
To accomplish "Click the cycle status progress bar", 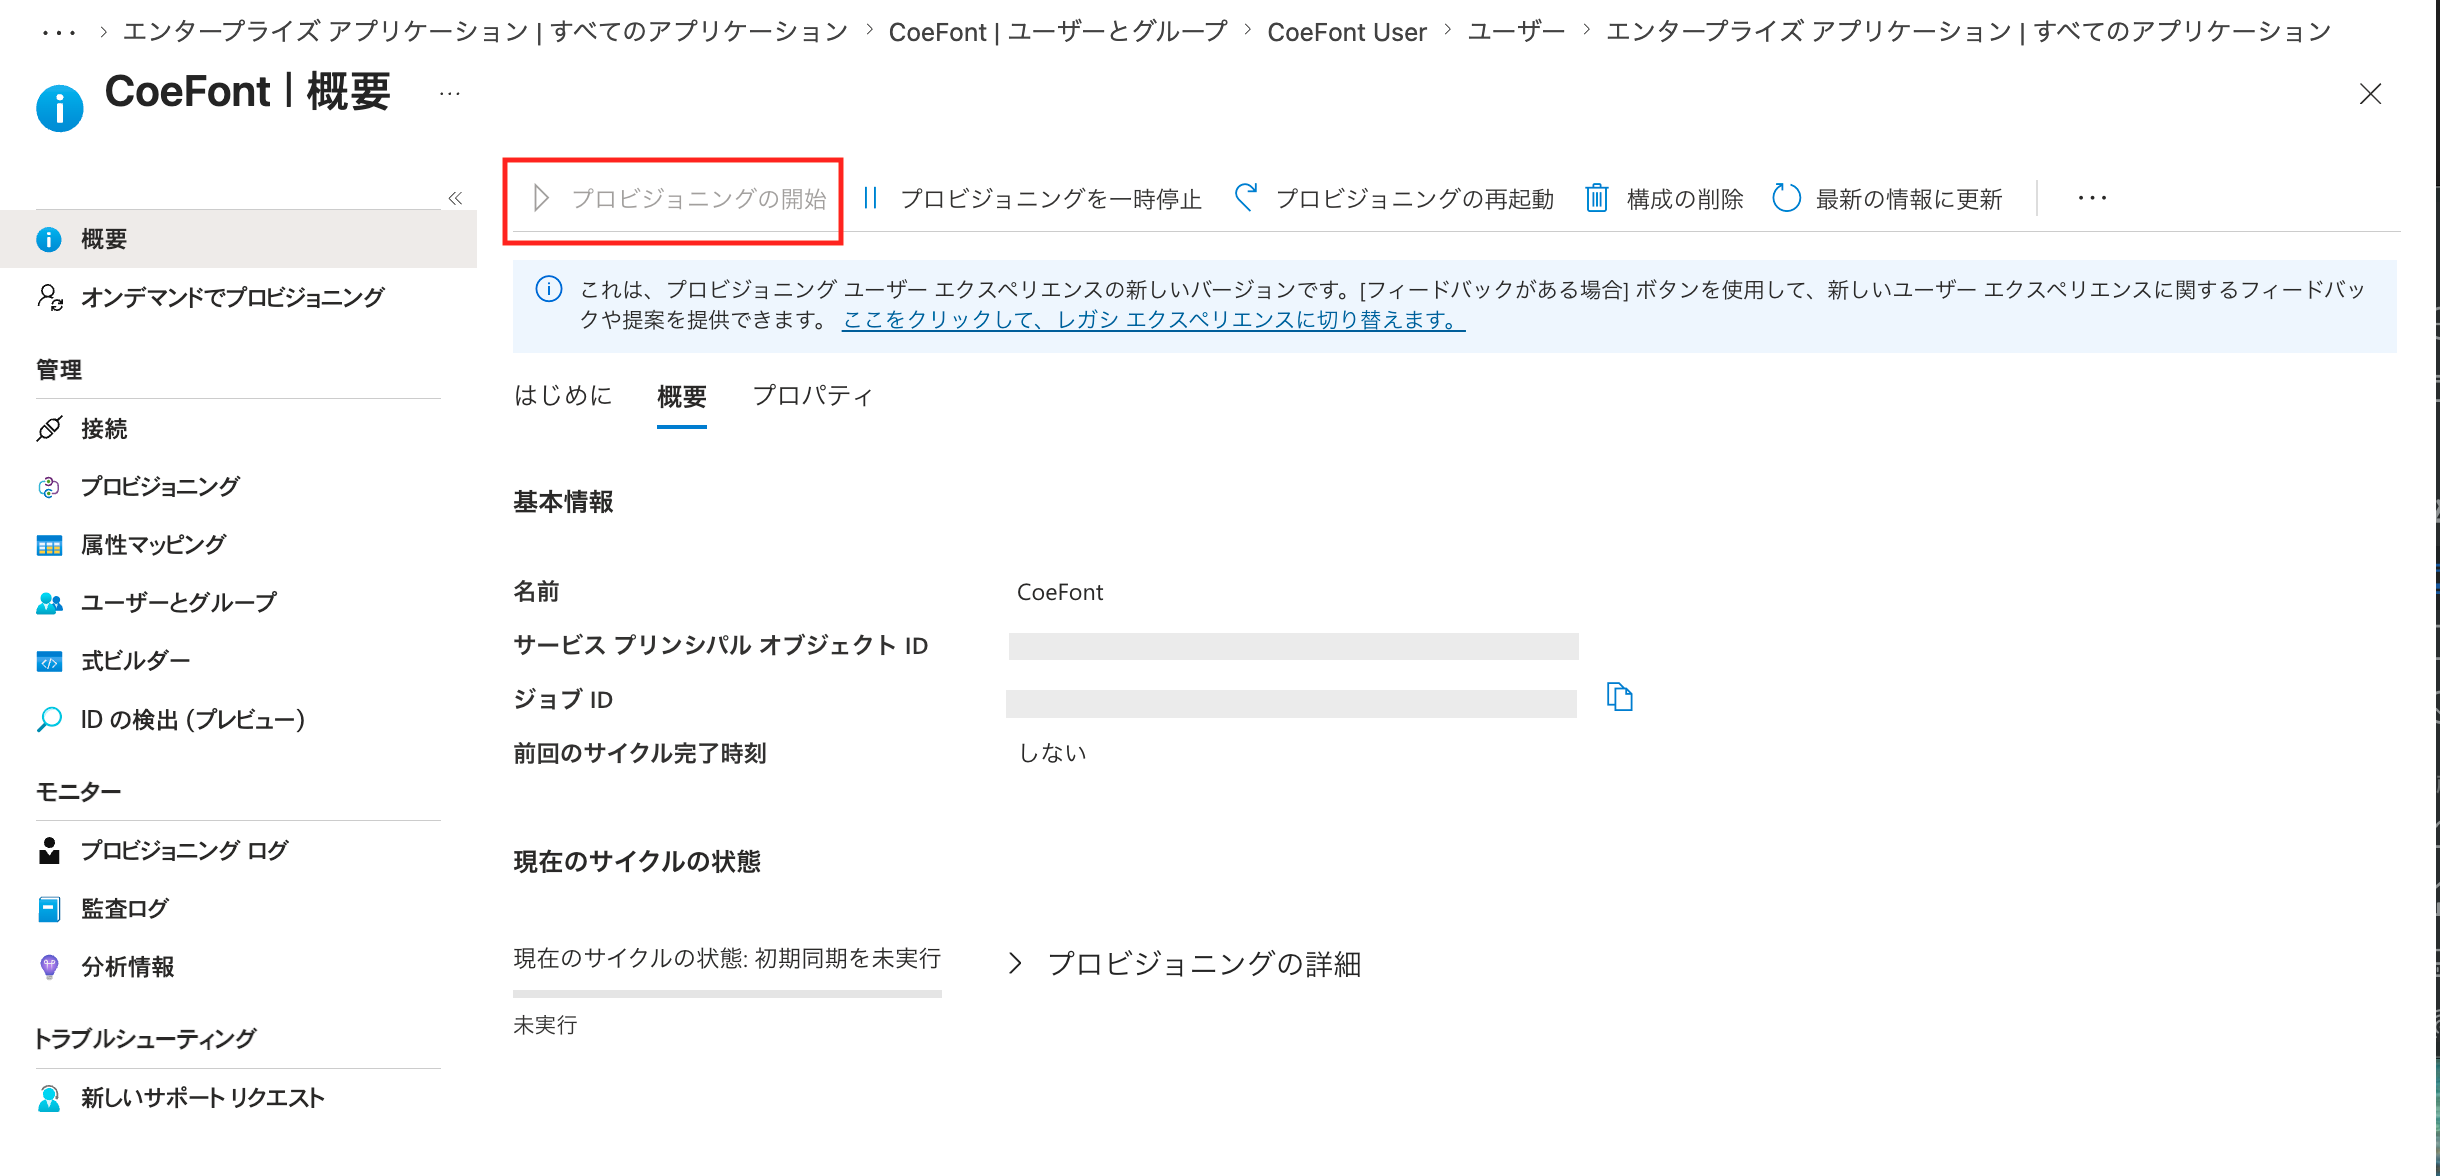I will pyautogui.click(x=727, y=994).
